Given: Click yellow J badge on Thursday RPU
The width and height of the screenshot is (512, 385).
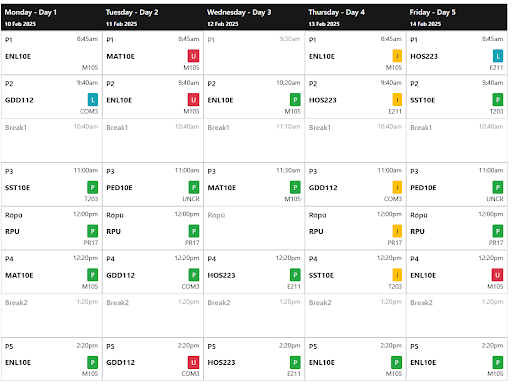Looking at the screenshot, I should [397, 231].
